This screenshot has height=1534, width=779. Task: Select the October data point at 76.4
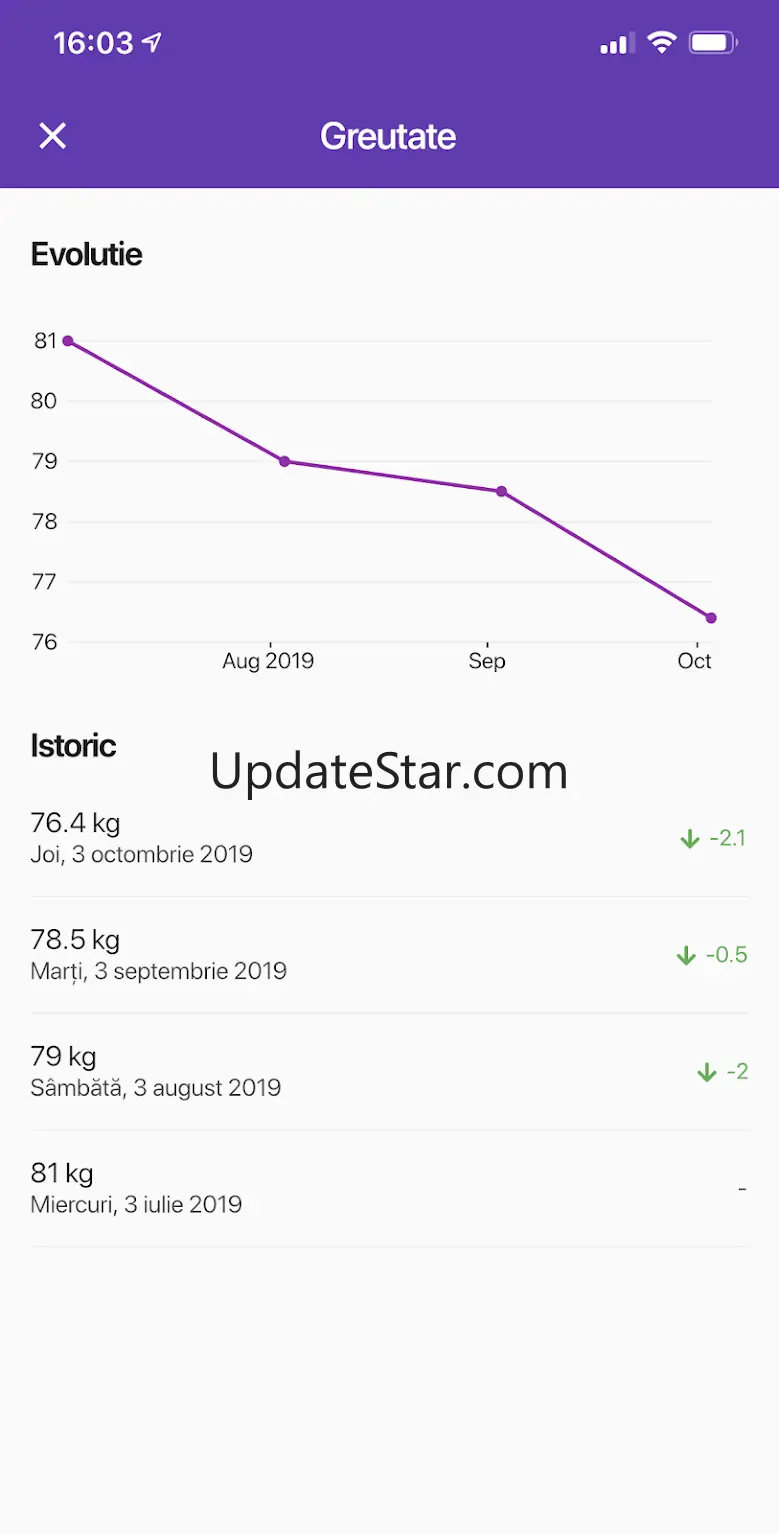click(711, 618)
